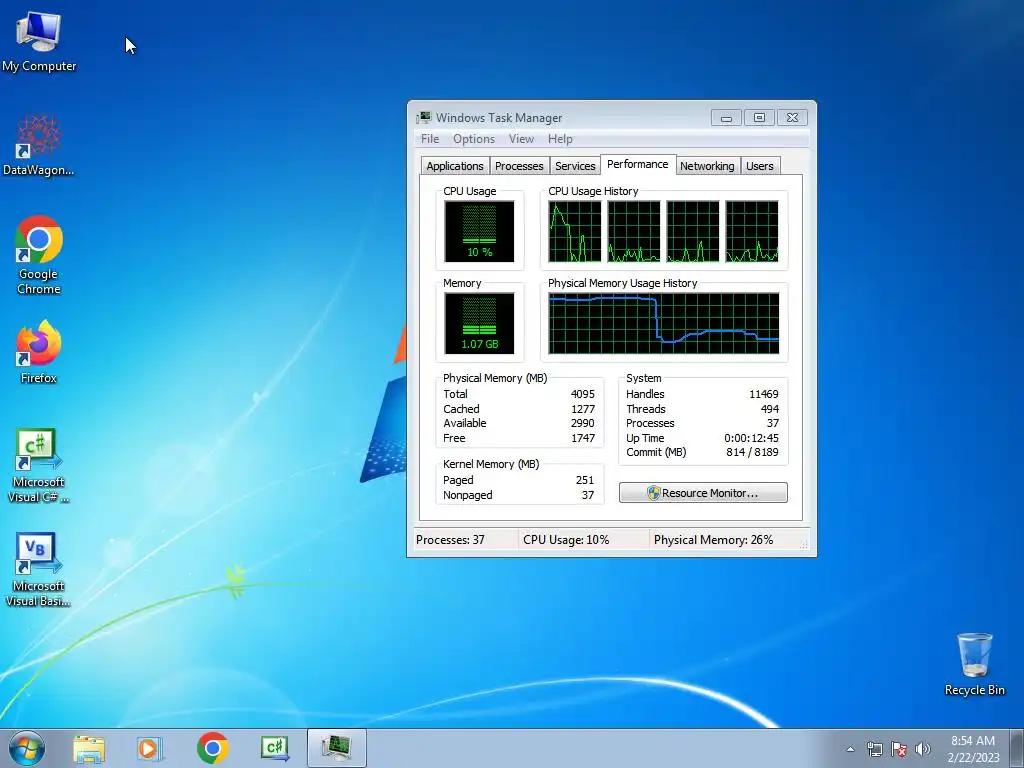Screen dimensions: 1024x768
Task: Click the Up Time value 0:00:12:45
Action: pyautogui.click(x=751, y=438)
